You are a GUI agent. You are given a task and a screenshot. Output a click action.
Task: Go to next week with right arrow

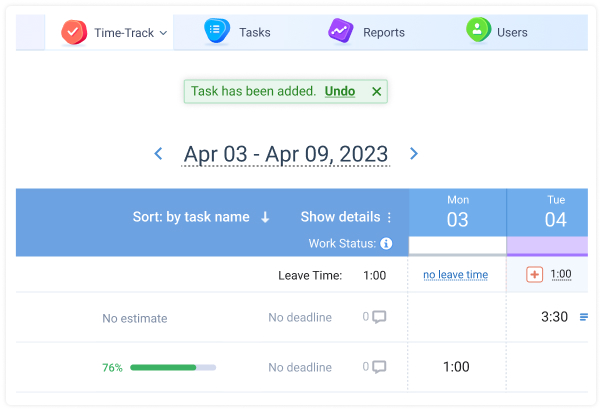coord(413,154)
